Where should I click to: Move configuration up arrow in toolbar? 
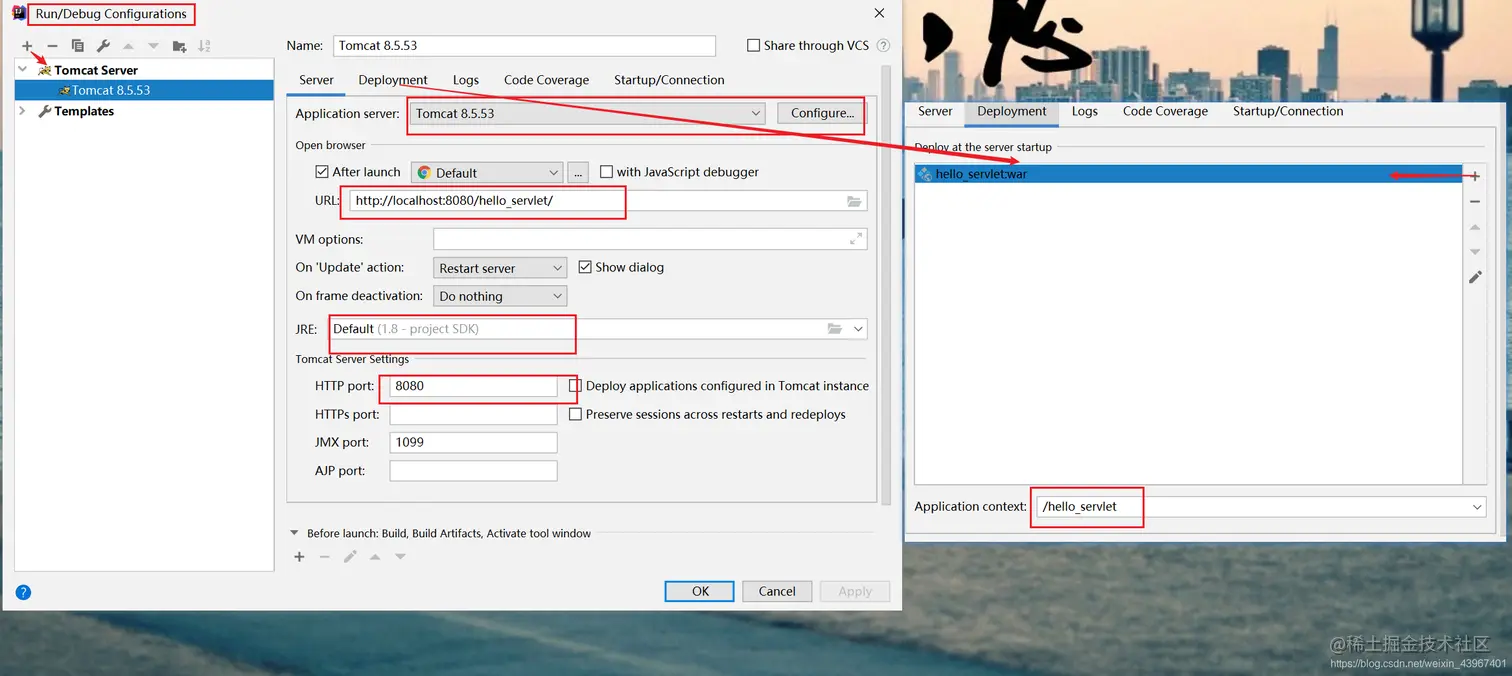coord(128,46)
